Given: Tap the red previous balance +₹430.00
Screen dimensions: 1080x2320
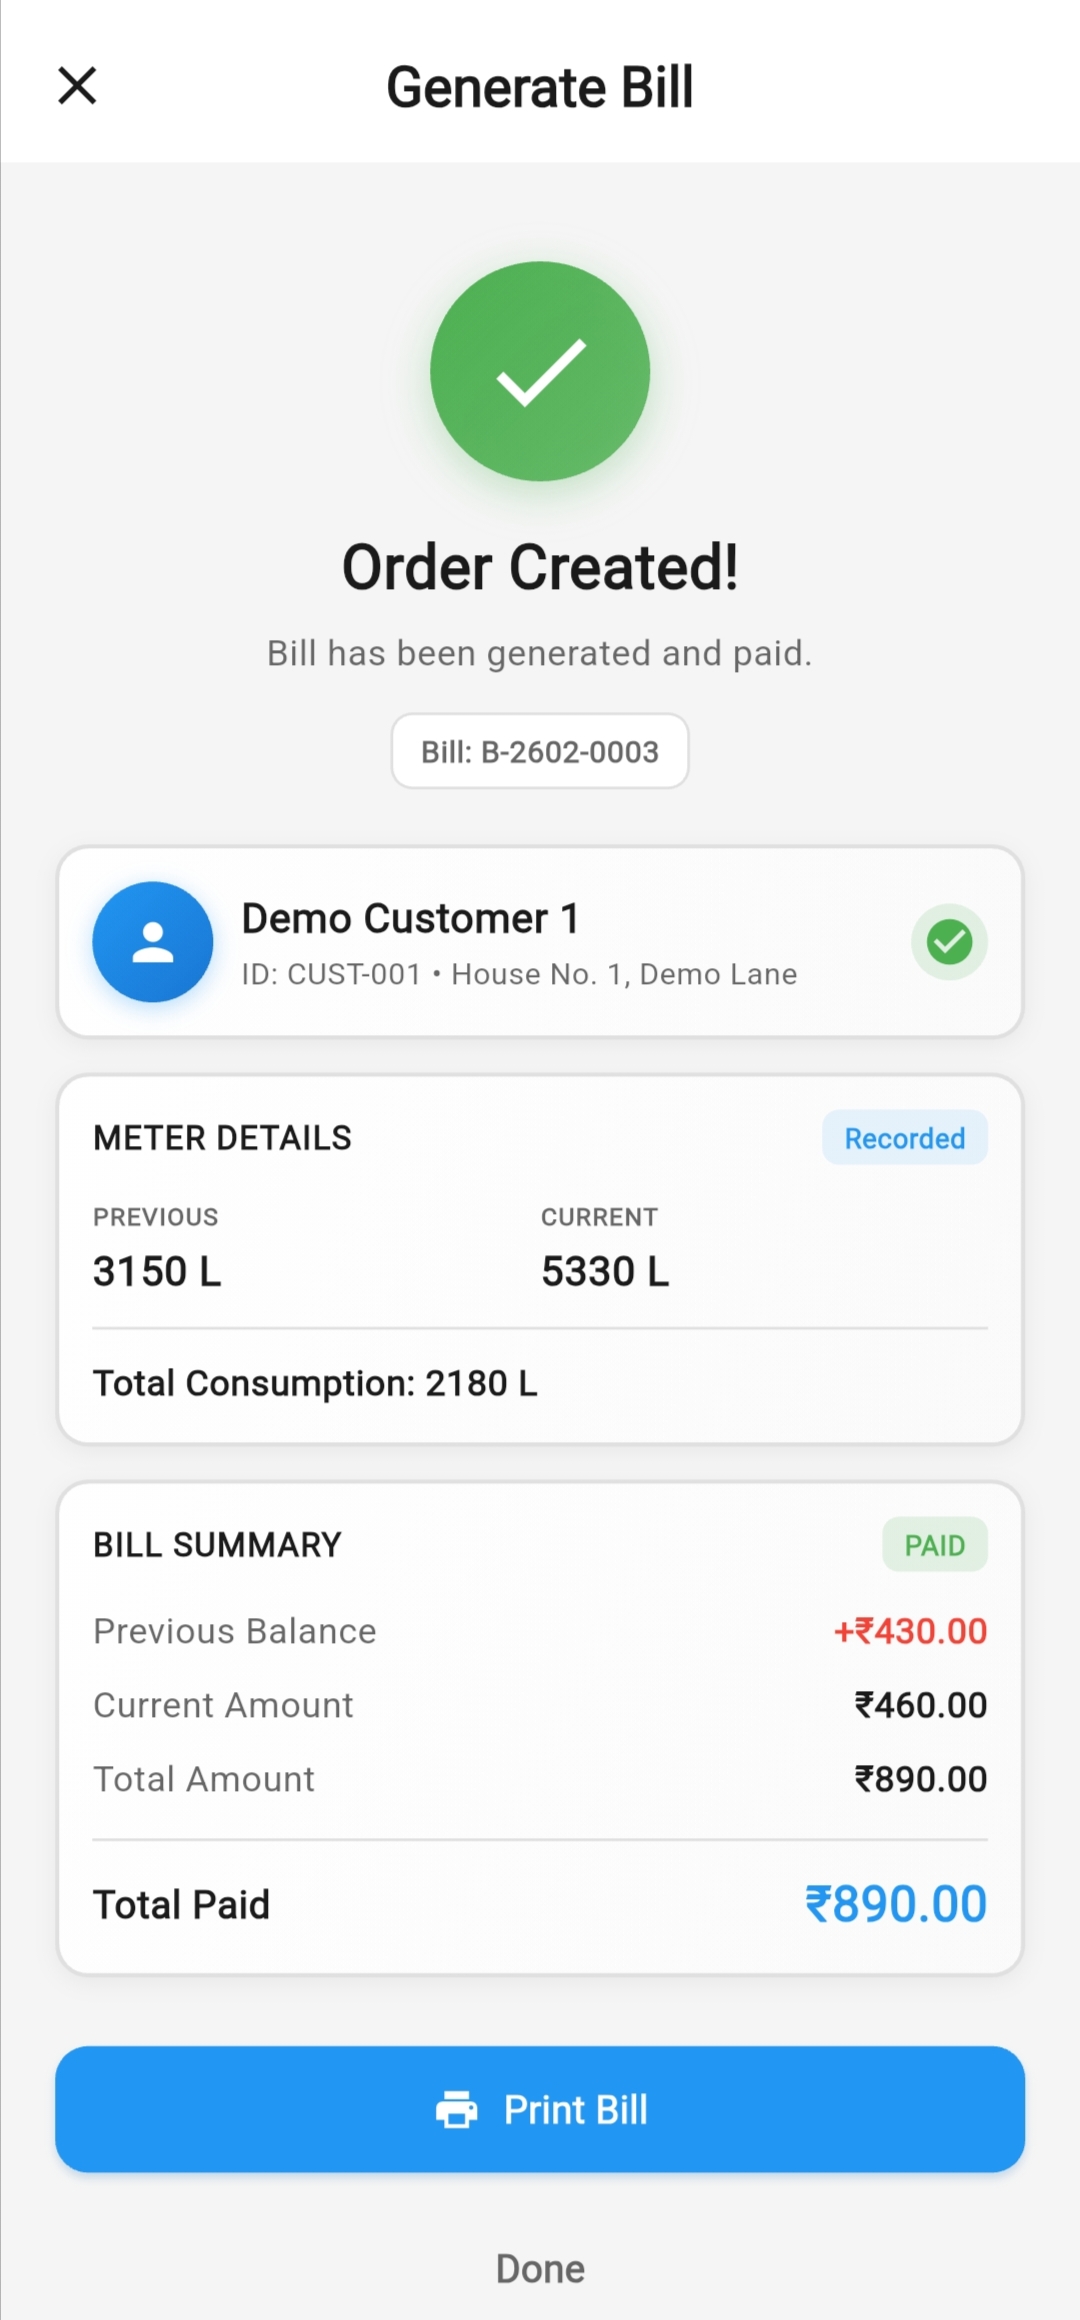Looking at the screenshot, I should pyautogui.click(x=910, y=1631).
